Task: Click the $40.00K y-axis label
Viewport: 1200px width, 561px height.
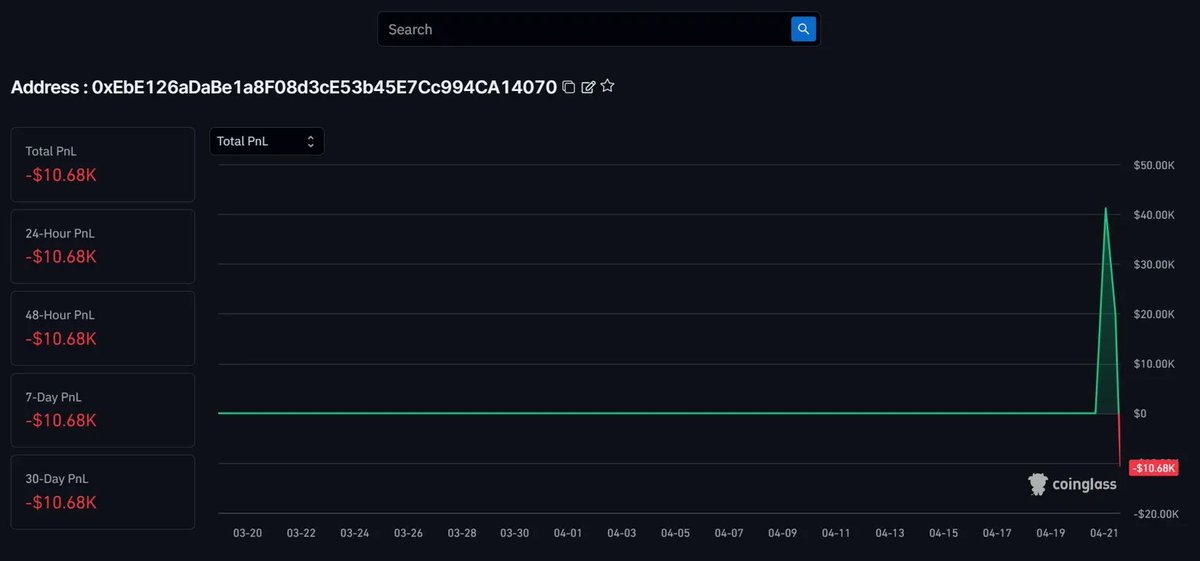Action: tap(1153, 215)
